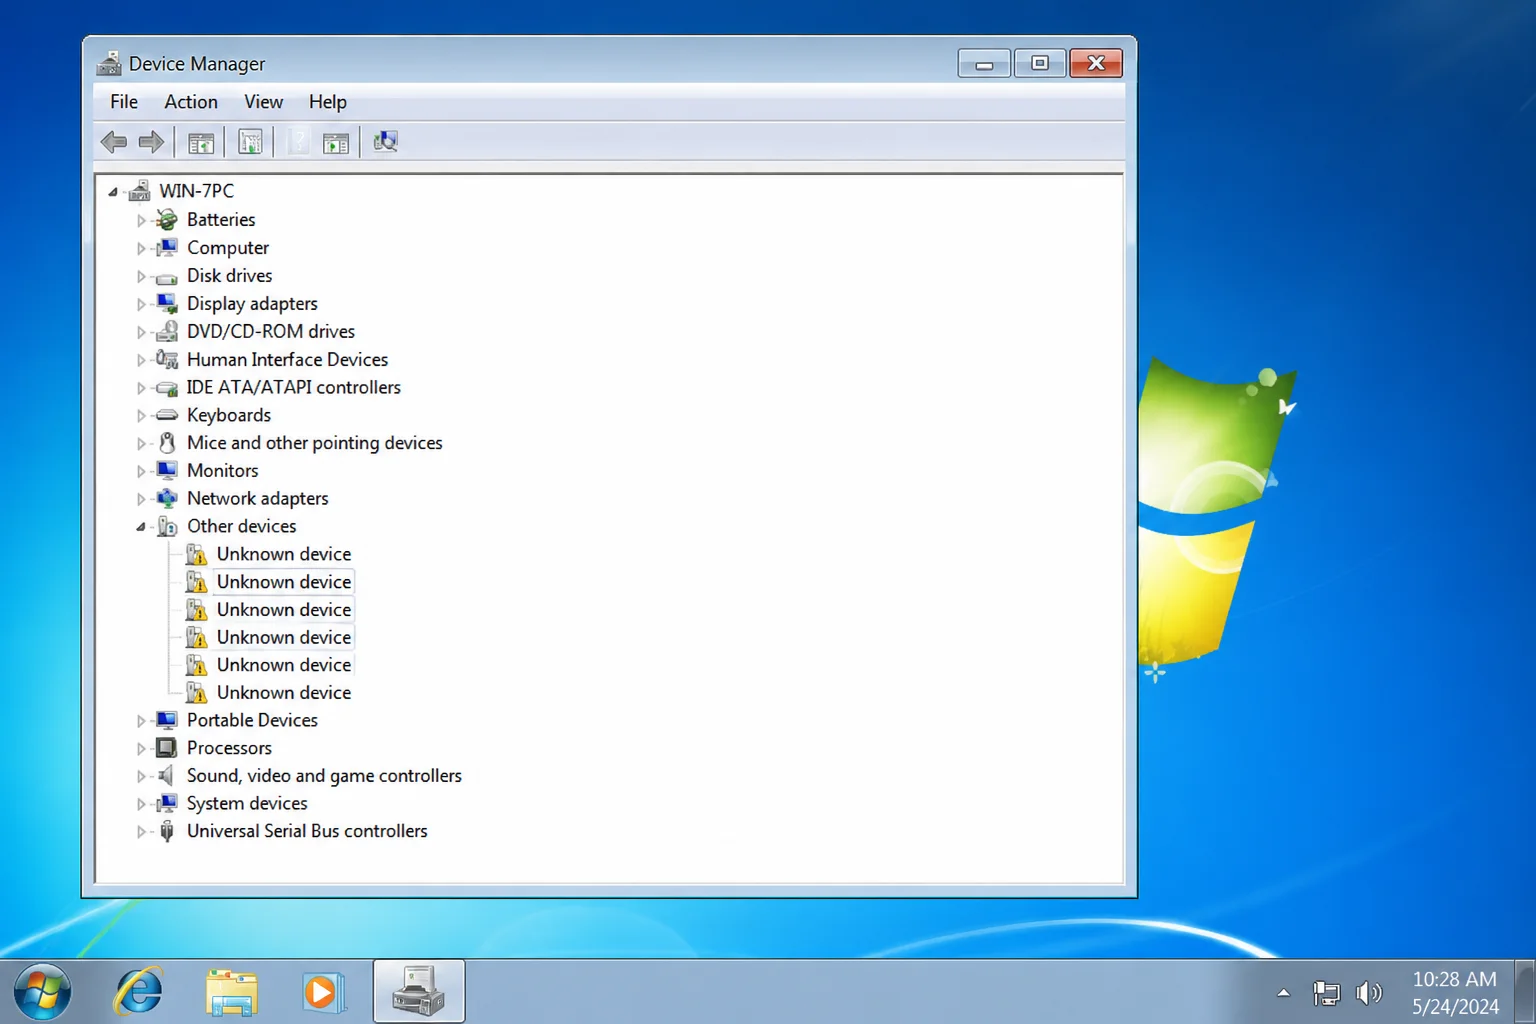Image resolution: width=1536 pixels, height=1024 pixels.
Task: Select the Keyboards category icon
Action: pos(167,415)
